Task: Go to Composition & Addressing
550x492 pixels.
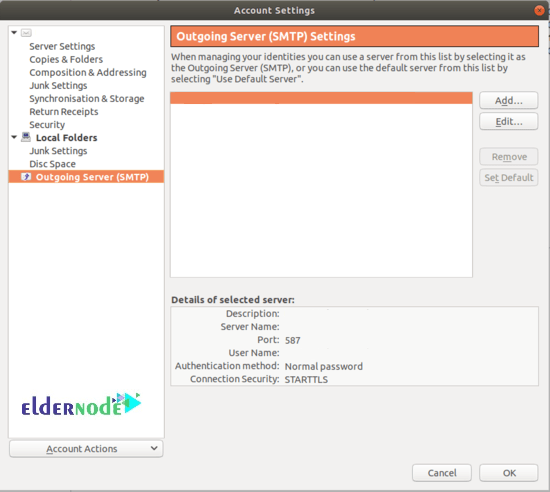Action: pyautogui.click(x=88, y=72)
